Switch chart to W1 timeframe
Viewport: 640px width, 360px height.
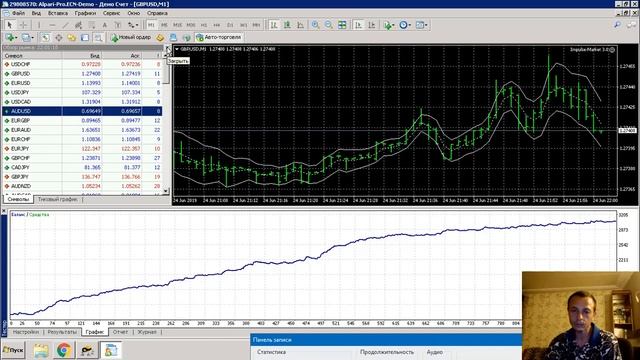(x=243, y=25)
